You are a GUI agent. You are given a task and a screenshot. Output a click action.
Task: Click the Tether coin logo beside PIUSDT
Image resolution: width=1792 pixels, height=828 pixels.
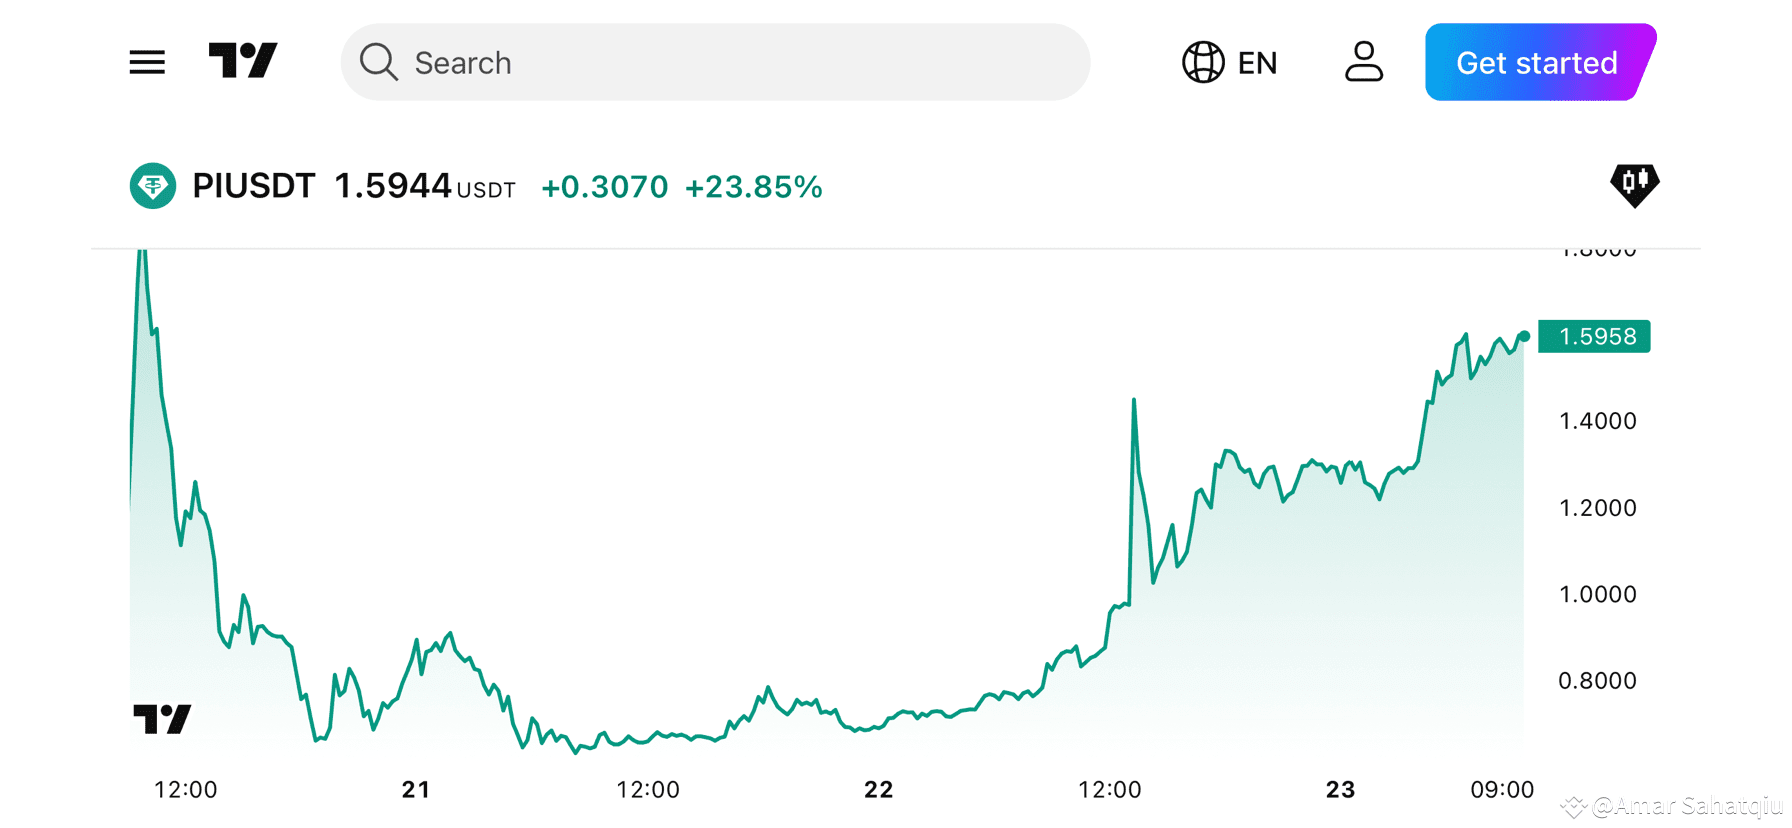click(x=152, y=185)
